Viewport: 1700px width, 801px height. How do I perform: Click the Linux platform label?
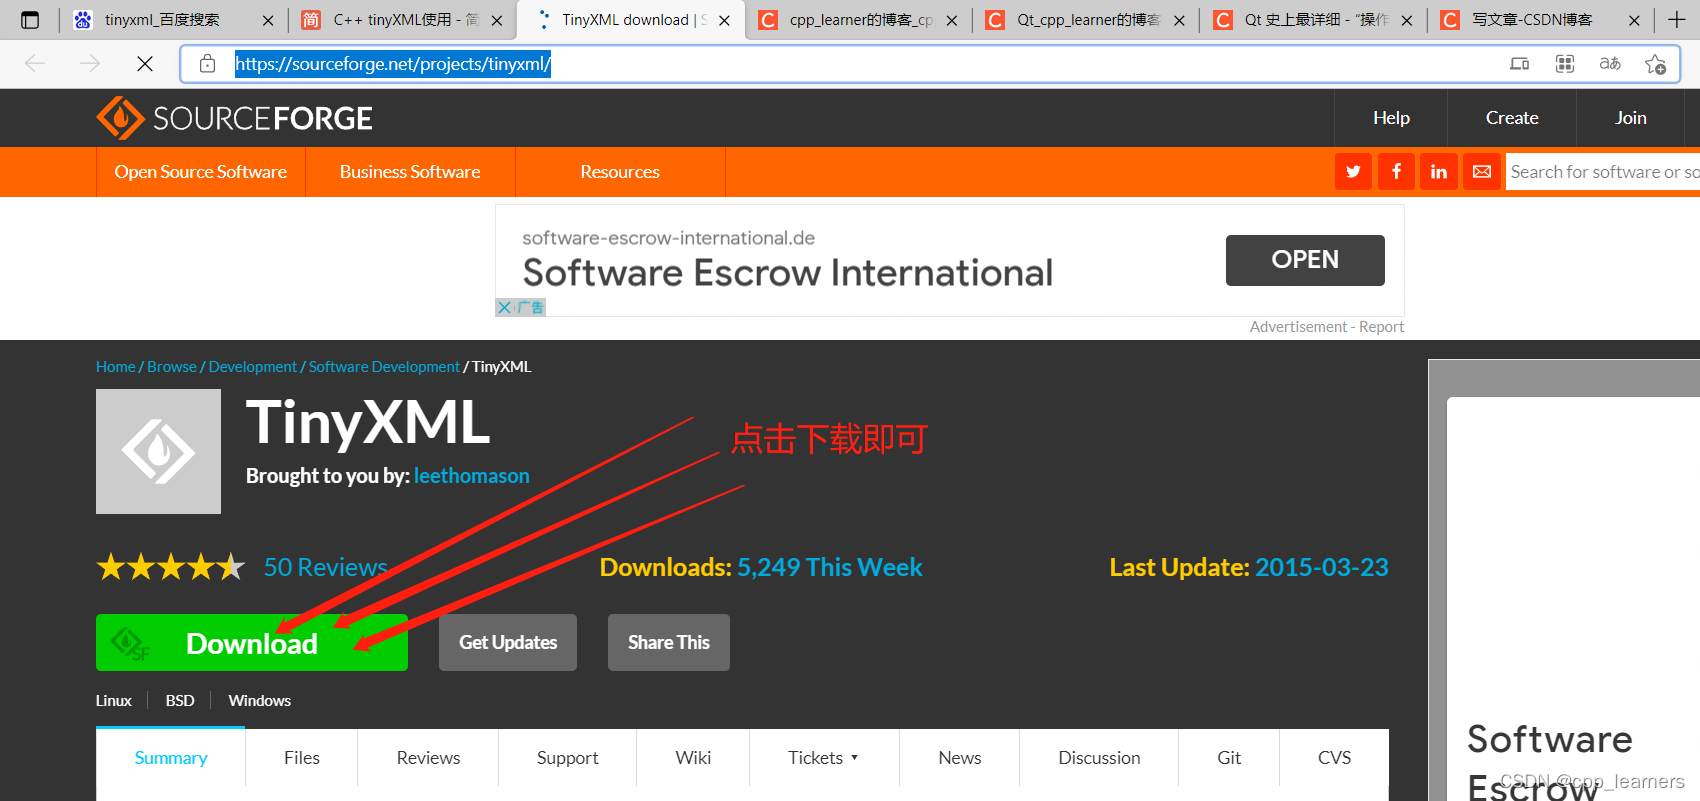pos(114,701)
